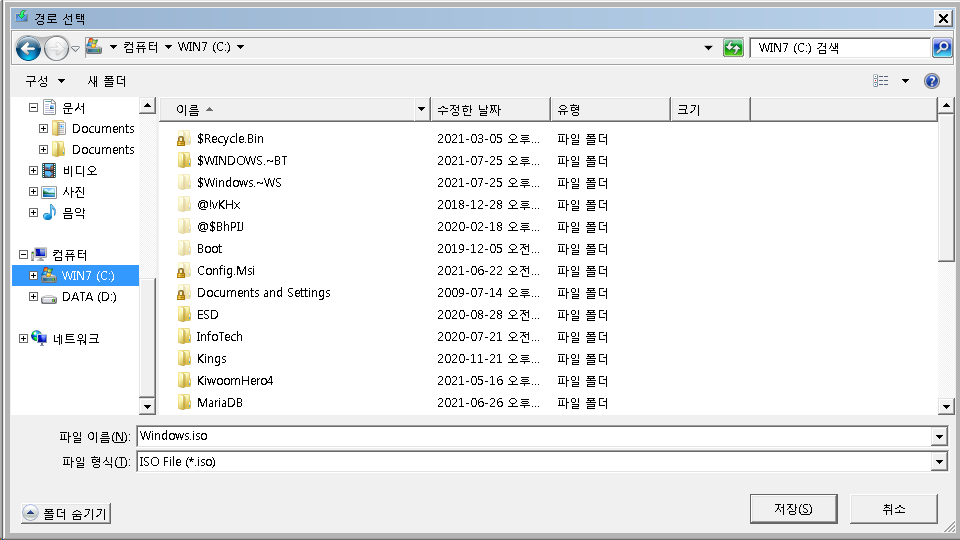This screenshot has height=540, width=960.
Task: Open the address bar history dropdown
Action: pos(708,48)
